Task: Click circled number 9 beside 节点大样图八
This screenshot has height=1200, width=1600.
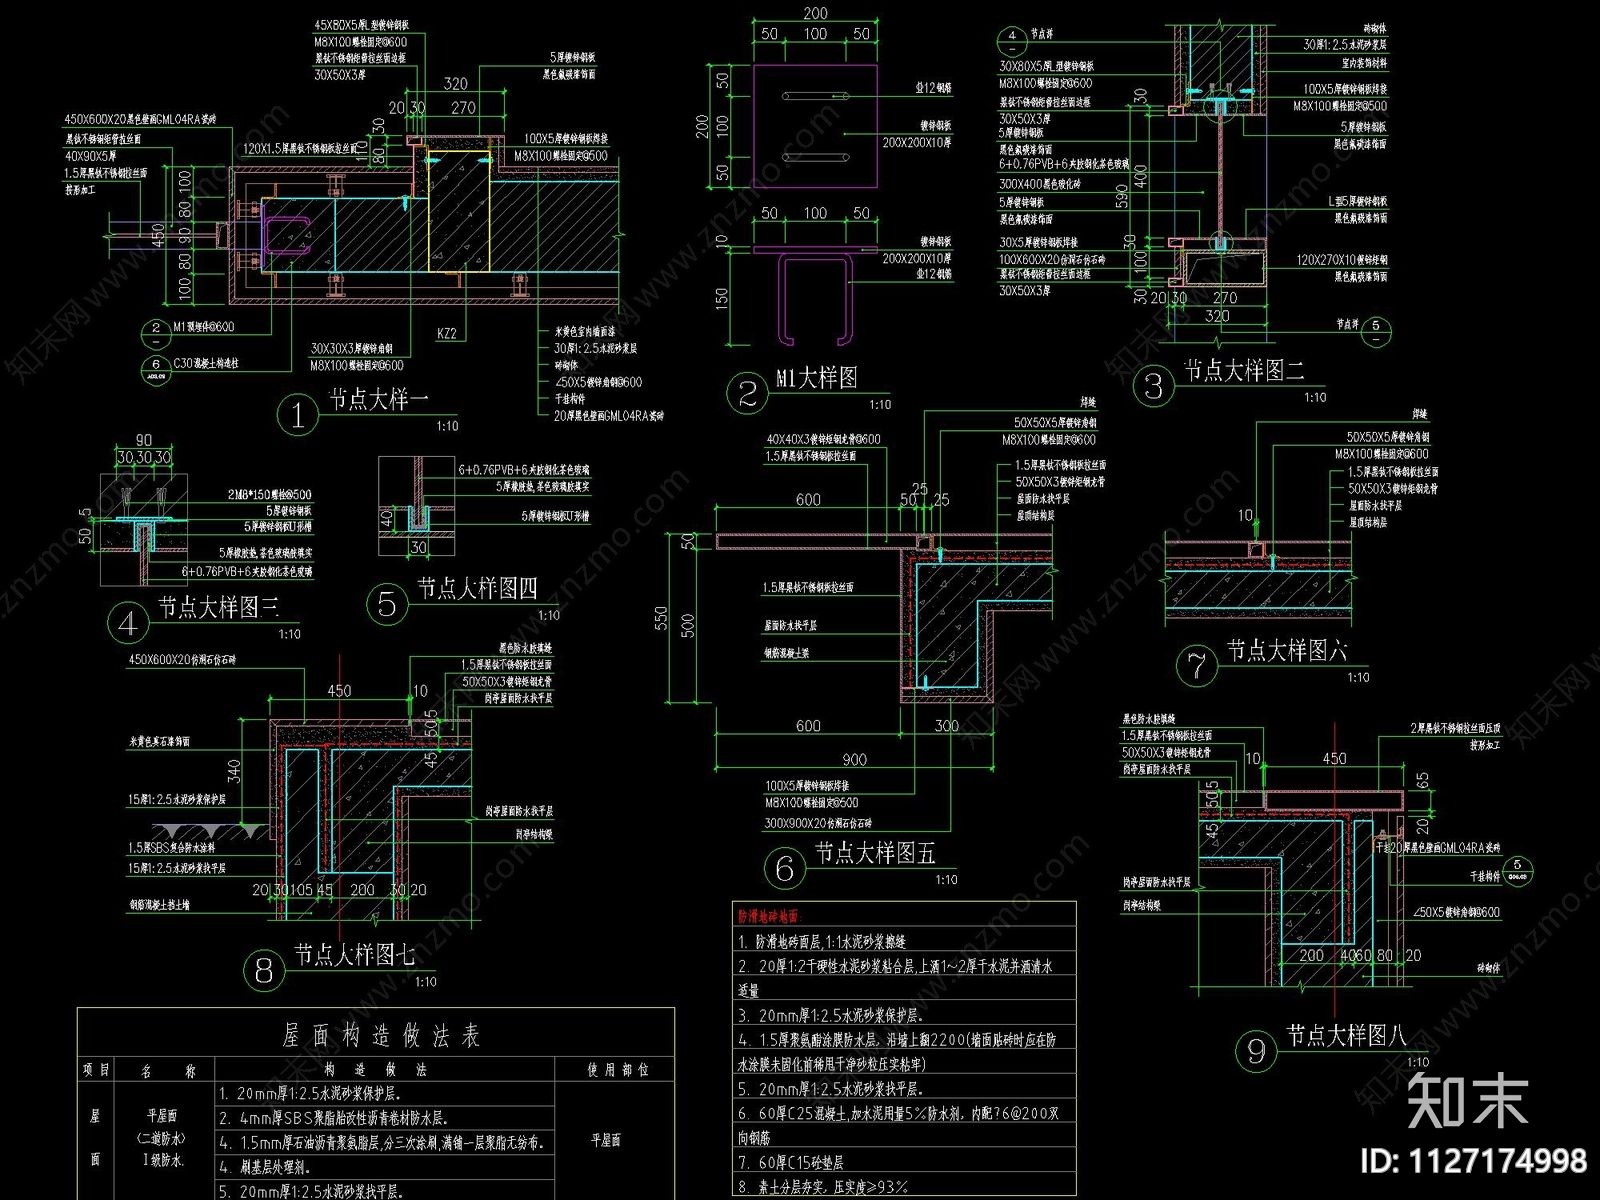Action: coord(1256,1050)
